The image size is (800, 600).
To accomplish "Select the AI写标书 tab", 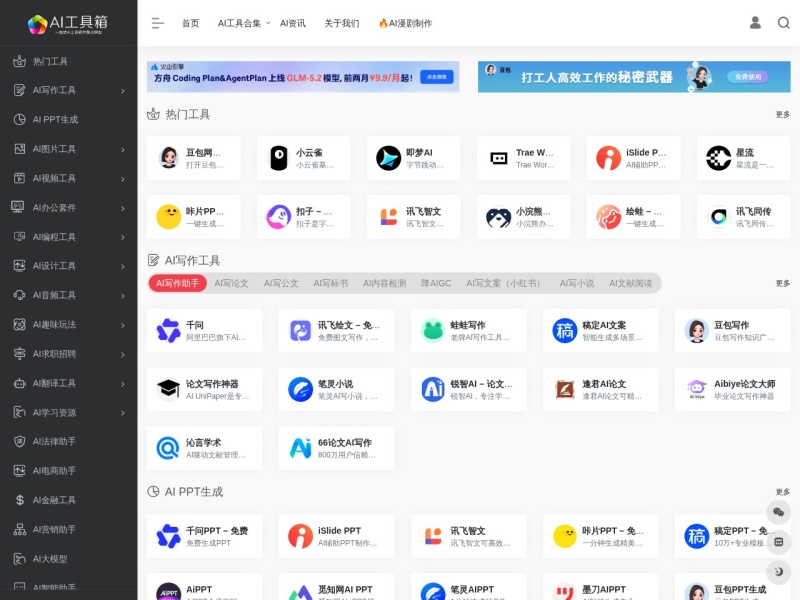I will tap(331, 283).
